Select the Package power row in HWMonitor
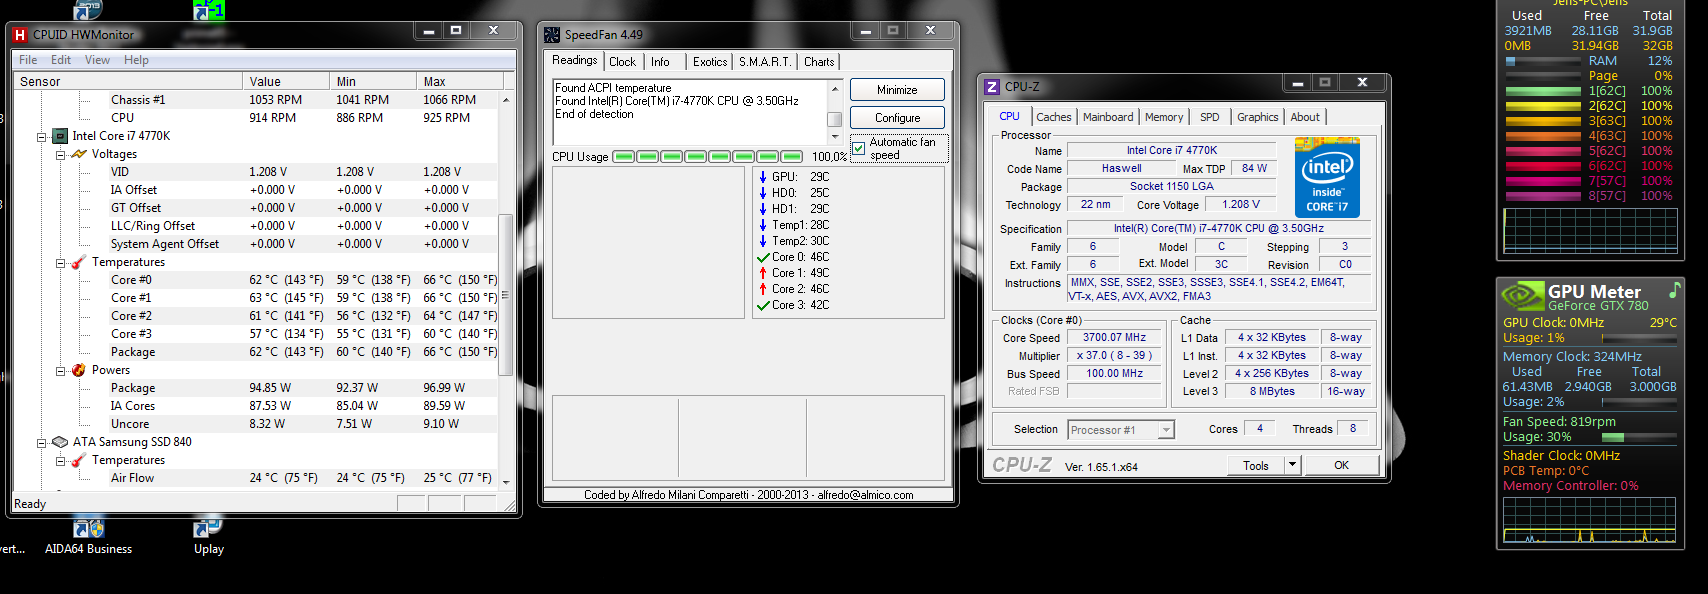The width and height of the screenshot is (1708, 594). (x=304, y=388)
